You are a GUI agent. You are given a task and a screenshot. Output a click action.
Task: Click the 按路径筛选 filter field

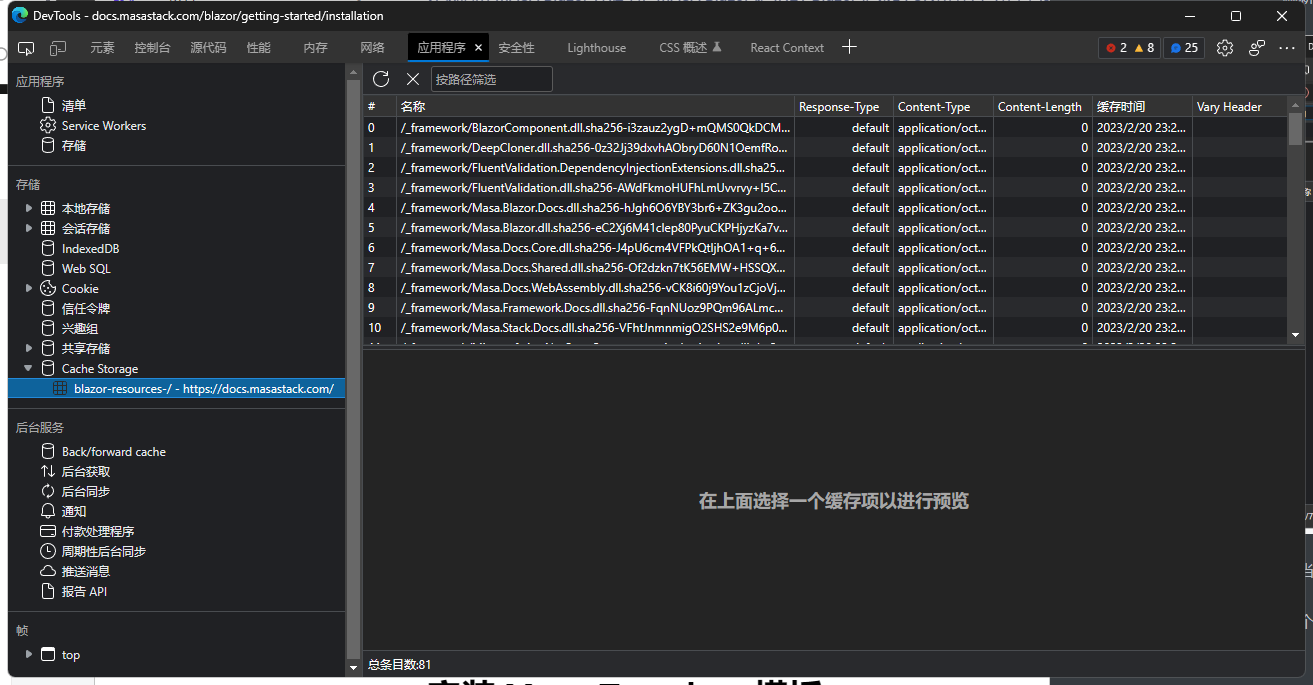click(490, 78)
